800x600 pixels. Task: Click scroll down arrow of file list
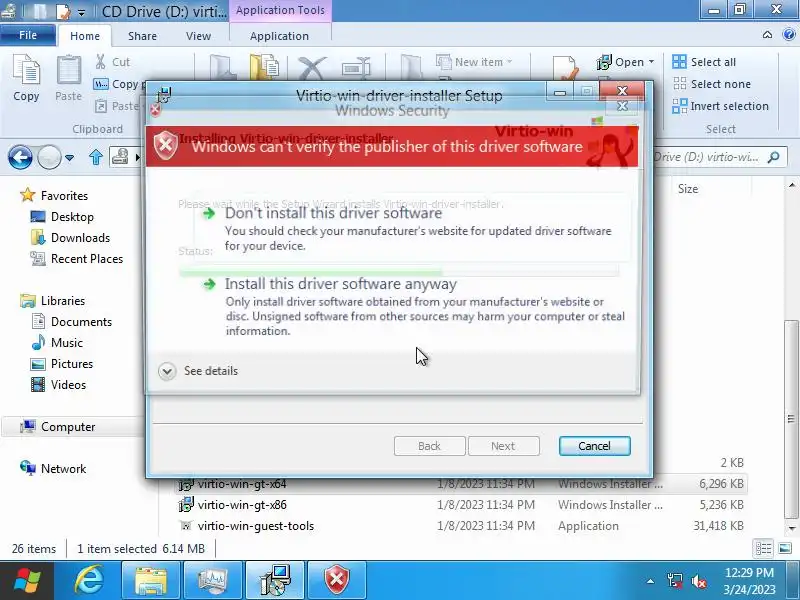792,529
